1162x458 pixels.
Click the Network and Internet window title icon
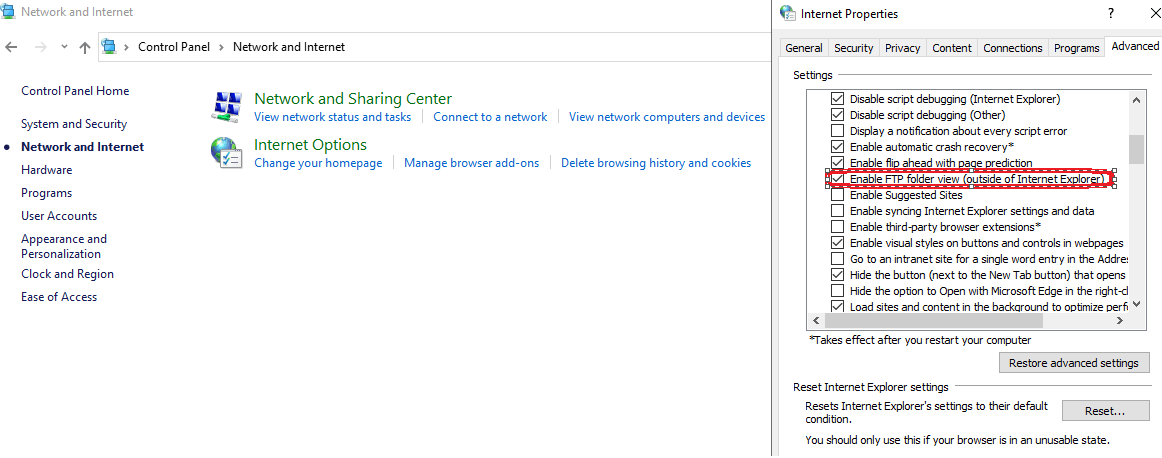pyautogui.click(x=10, y=11)
